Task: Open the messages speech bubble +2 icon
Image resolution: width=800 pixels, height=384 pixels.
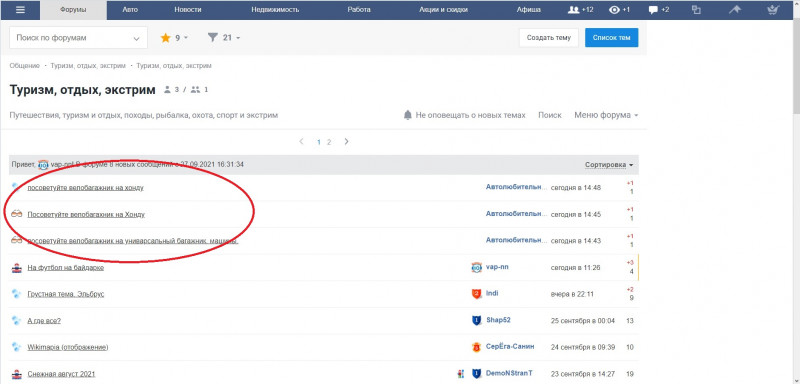Action: click(x=659, y=10)
